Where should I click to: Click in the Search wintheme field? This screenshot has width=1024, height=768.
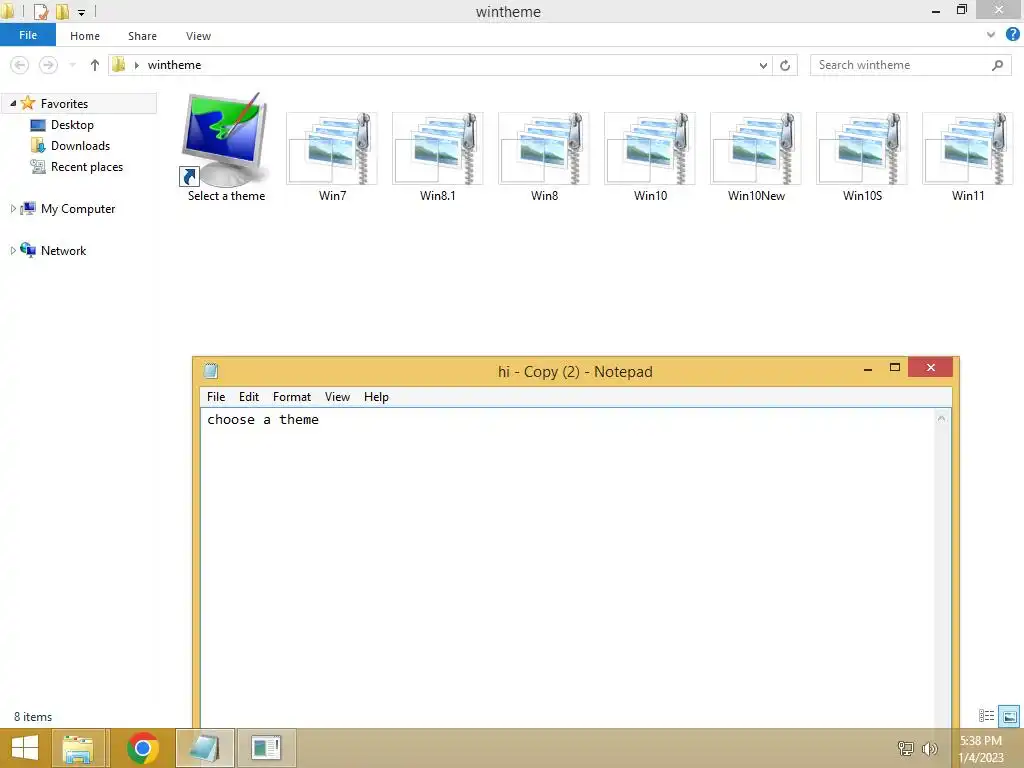pyautogui.click(x=901, y=65)
